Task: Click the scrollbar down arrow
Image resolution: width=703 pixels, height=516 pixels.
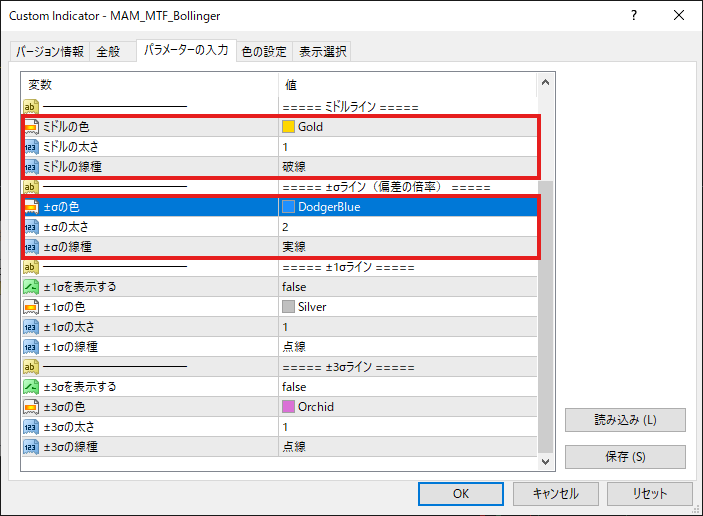Action: [x=545, y=462]
